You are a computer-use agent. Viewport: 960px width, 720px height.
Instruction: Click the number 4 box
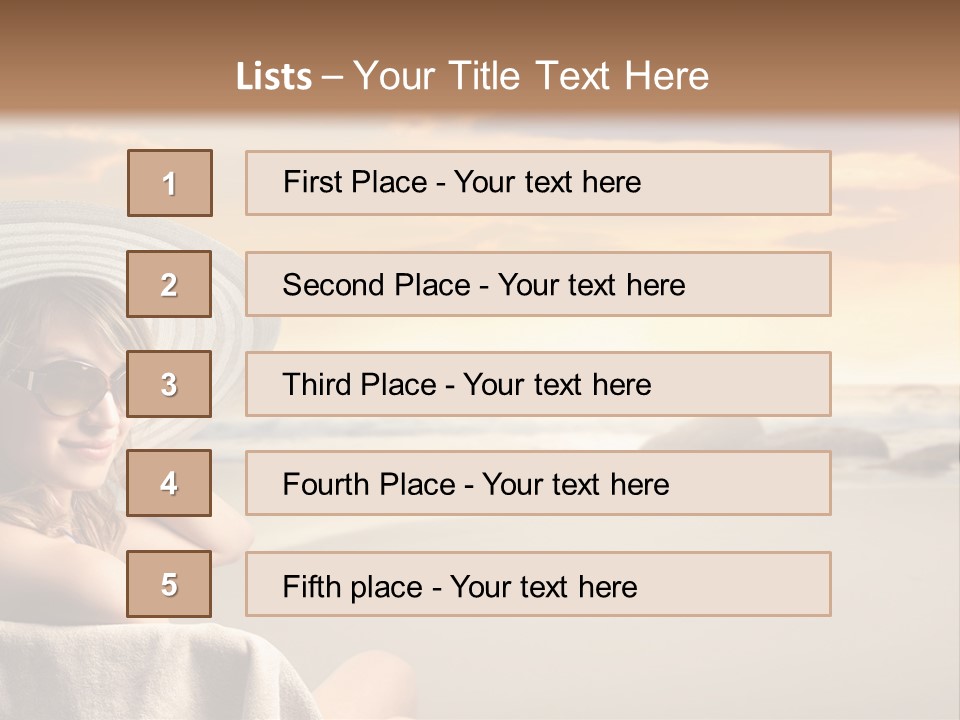pyautogui.click(x=169, y=483)
